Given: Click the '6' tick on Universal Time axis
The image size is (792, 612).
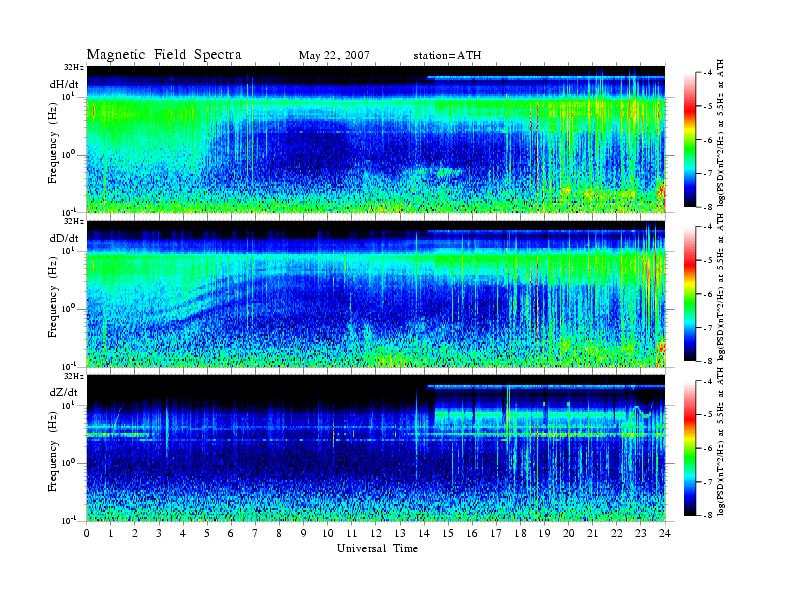Looking at the screenshot, I should (231, 533).
